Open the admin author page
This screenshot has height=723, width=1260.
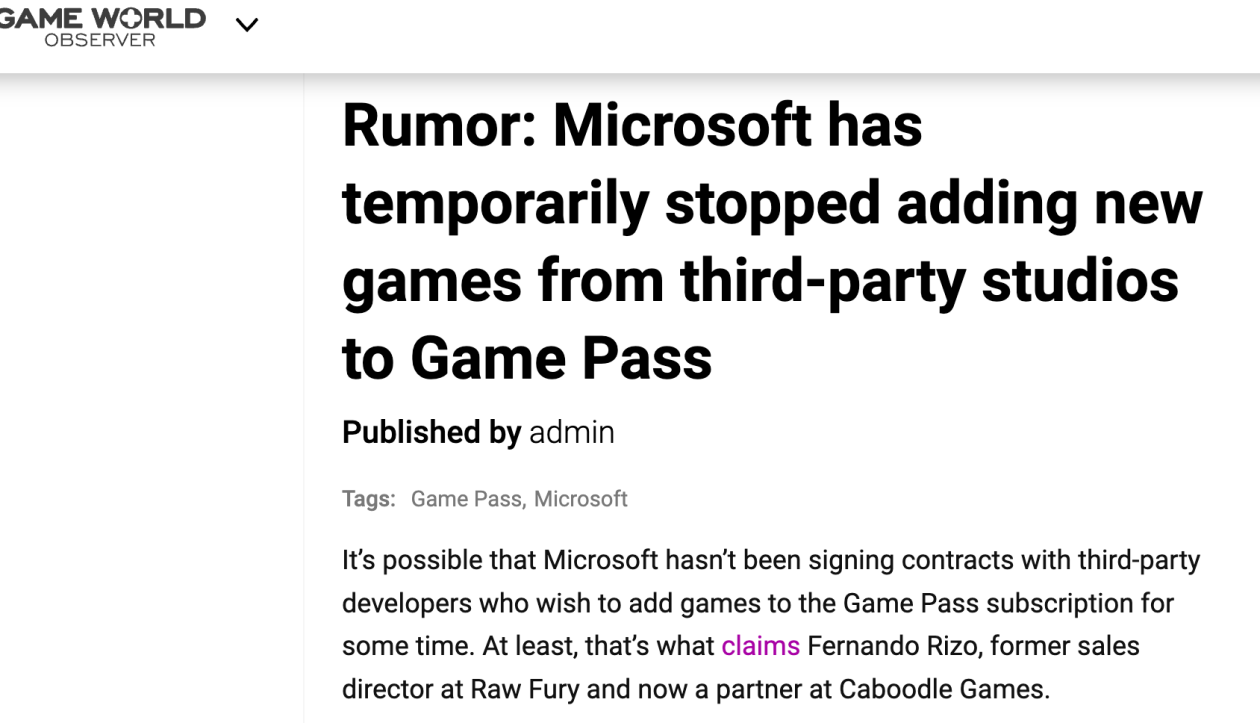click(571, 432)
